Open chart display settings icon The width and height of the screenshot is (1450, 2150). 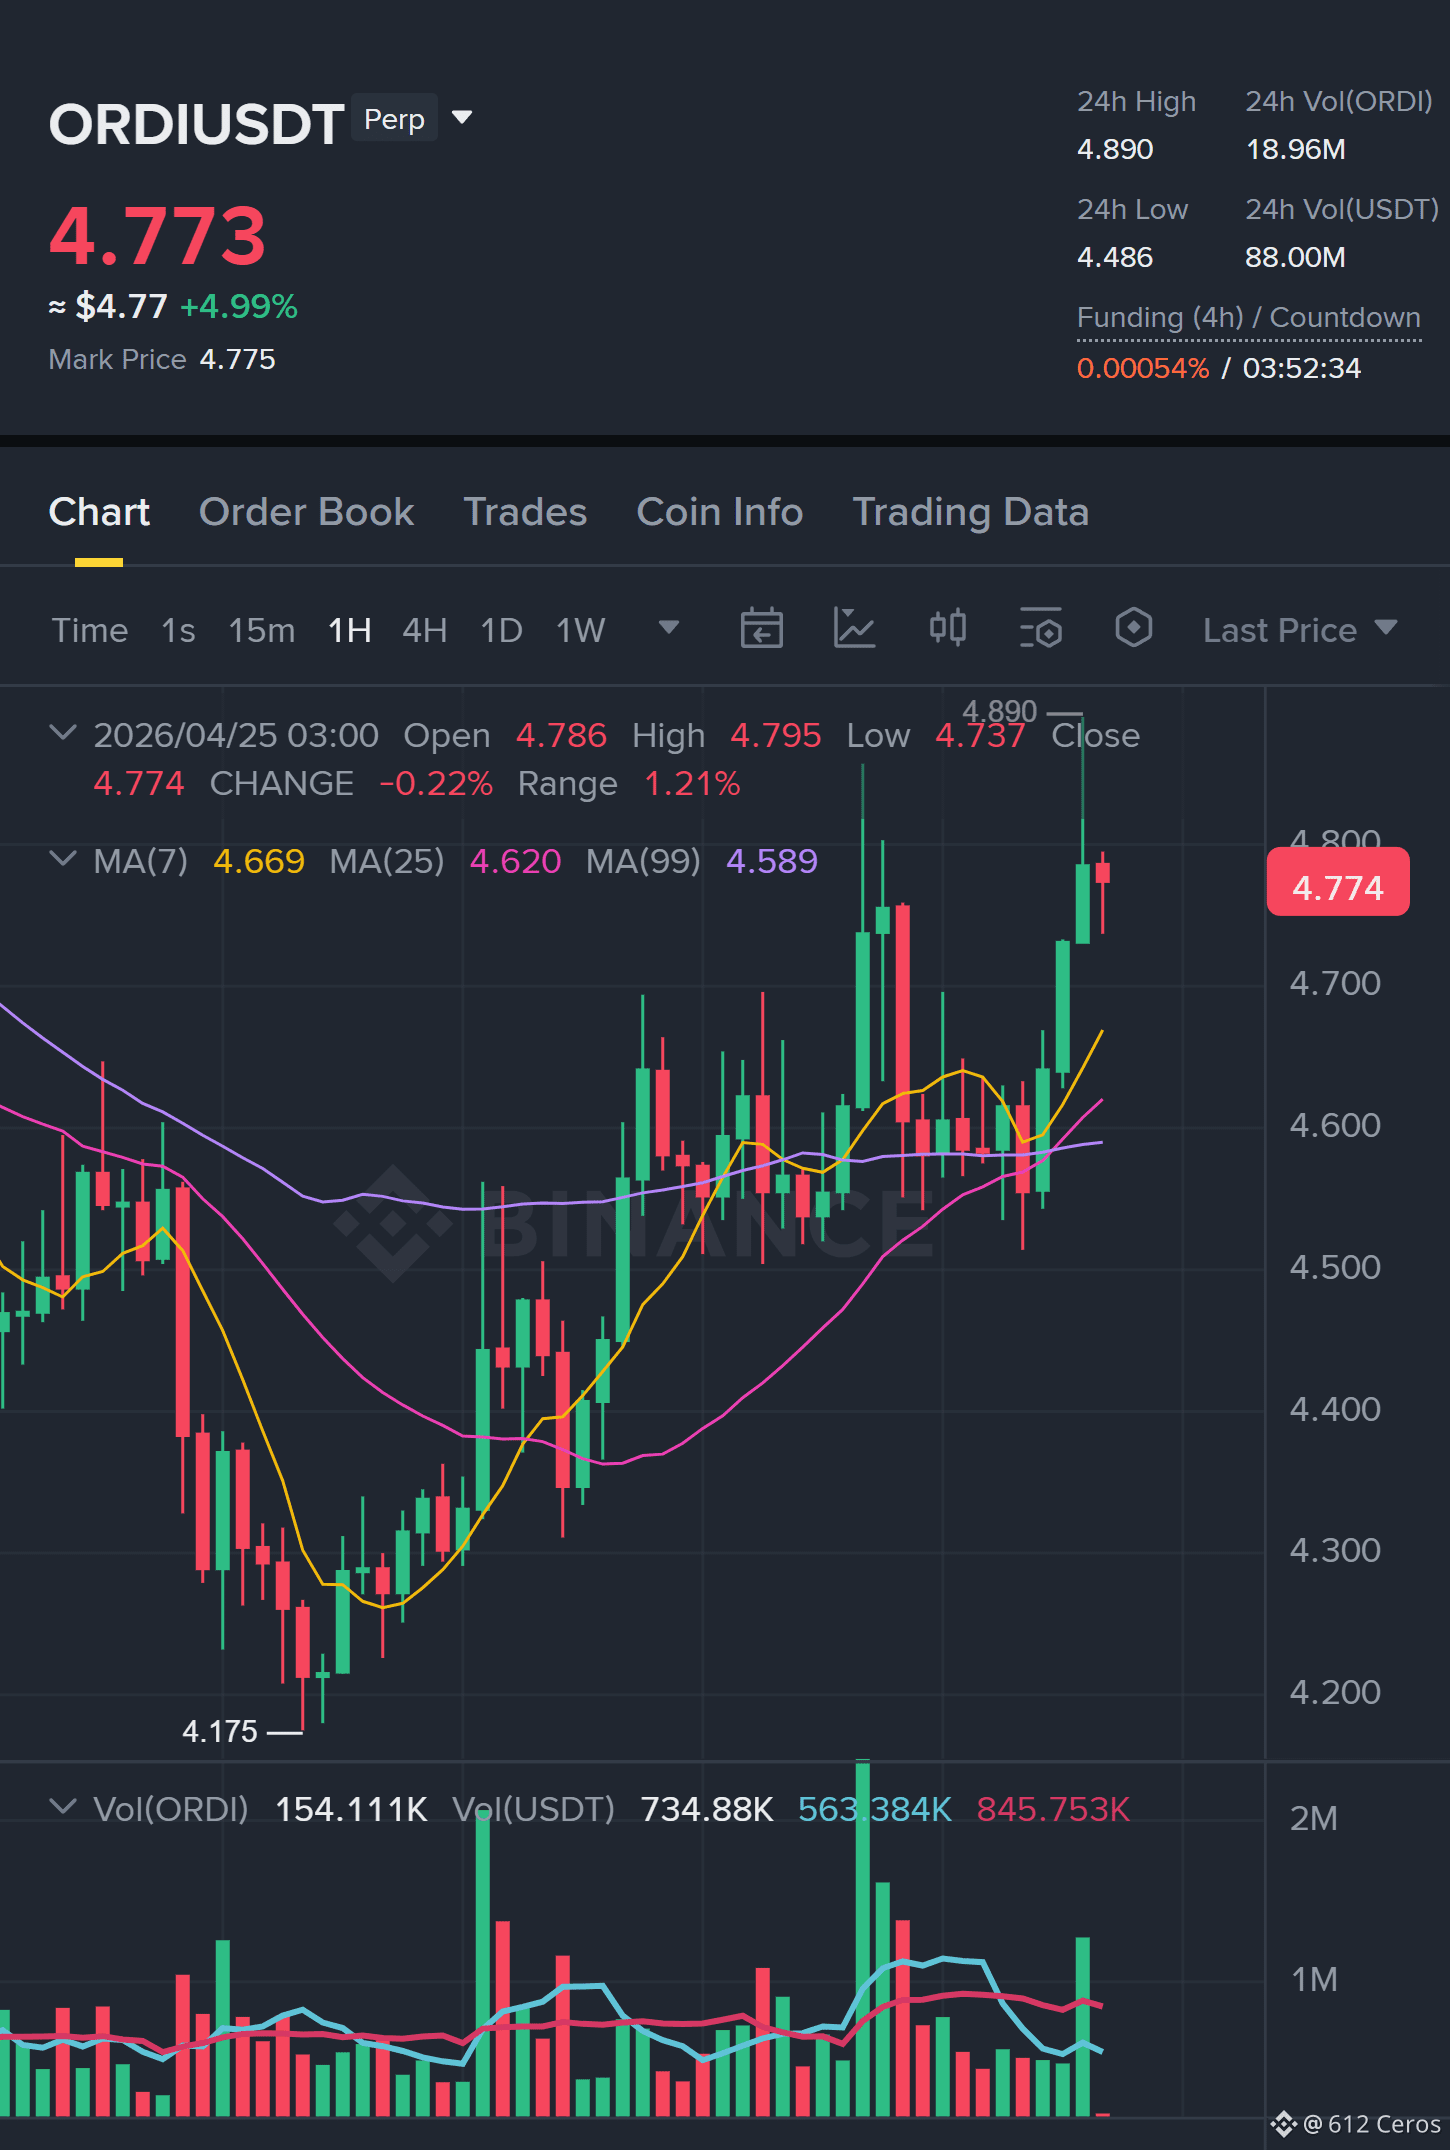tap(1040, 629)
